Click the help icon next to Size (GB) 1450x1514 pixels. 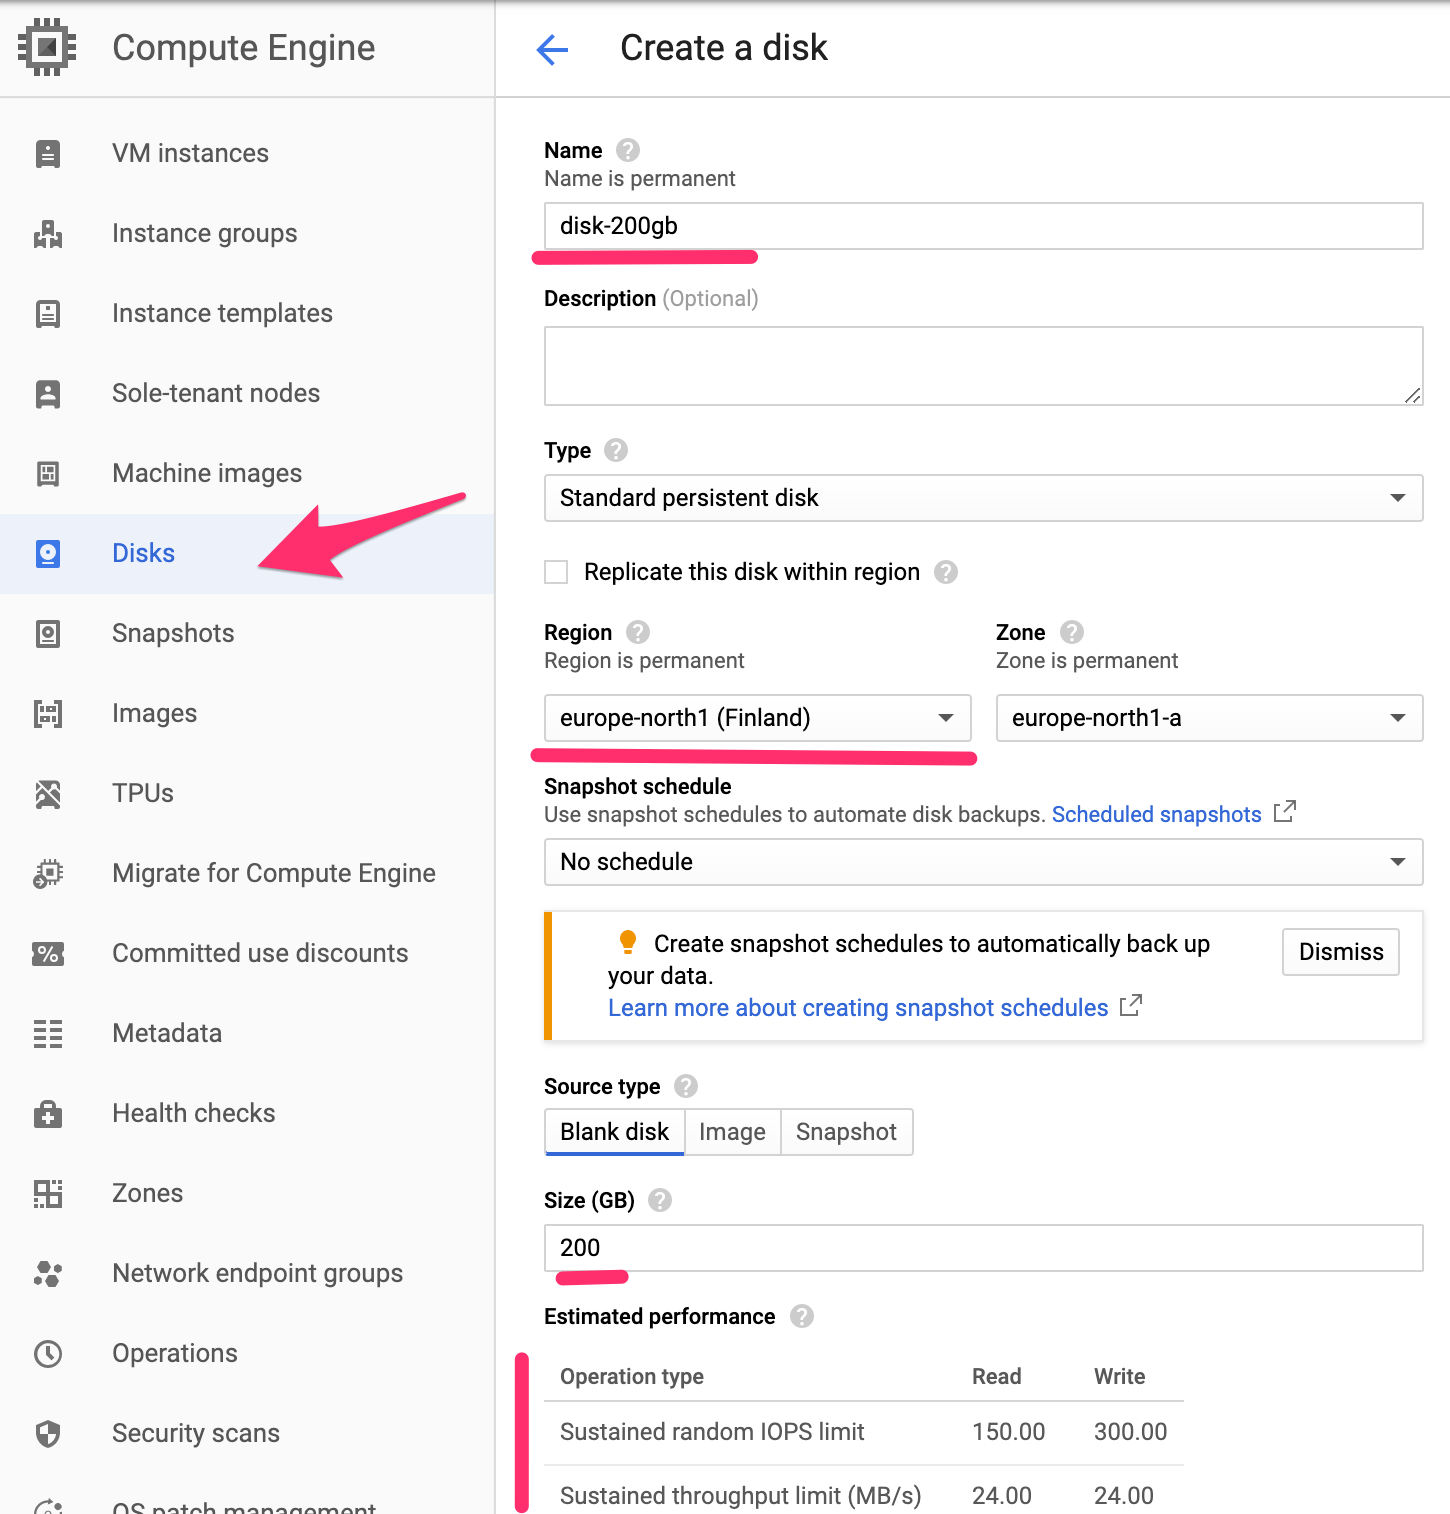click(660, 1200)
